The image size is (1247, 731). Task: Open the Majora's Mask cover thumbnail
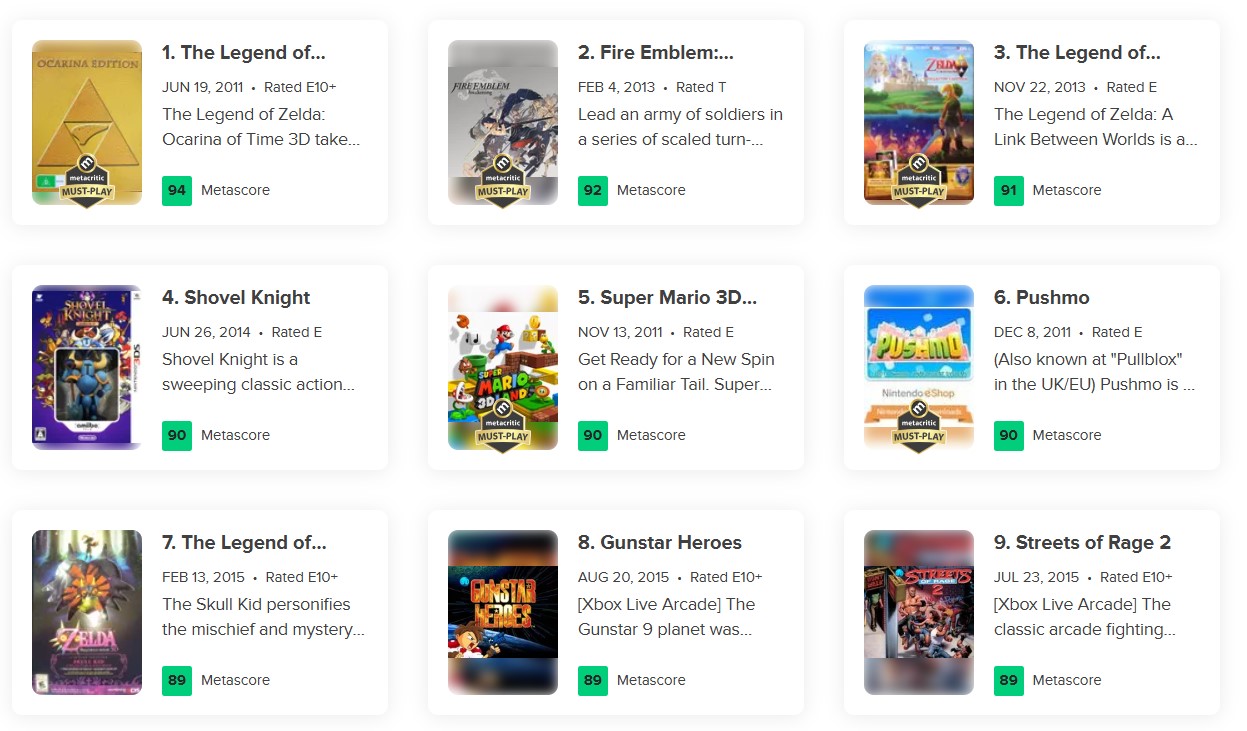87,612
